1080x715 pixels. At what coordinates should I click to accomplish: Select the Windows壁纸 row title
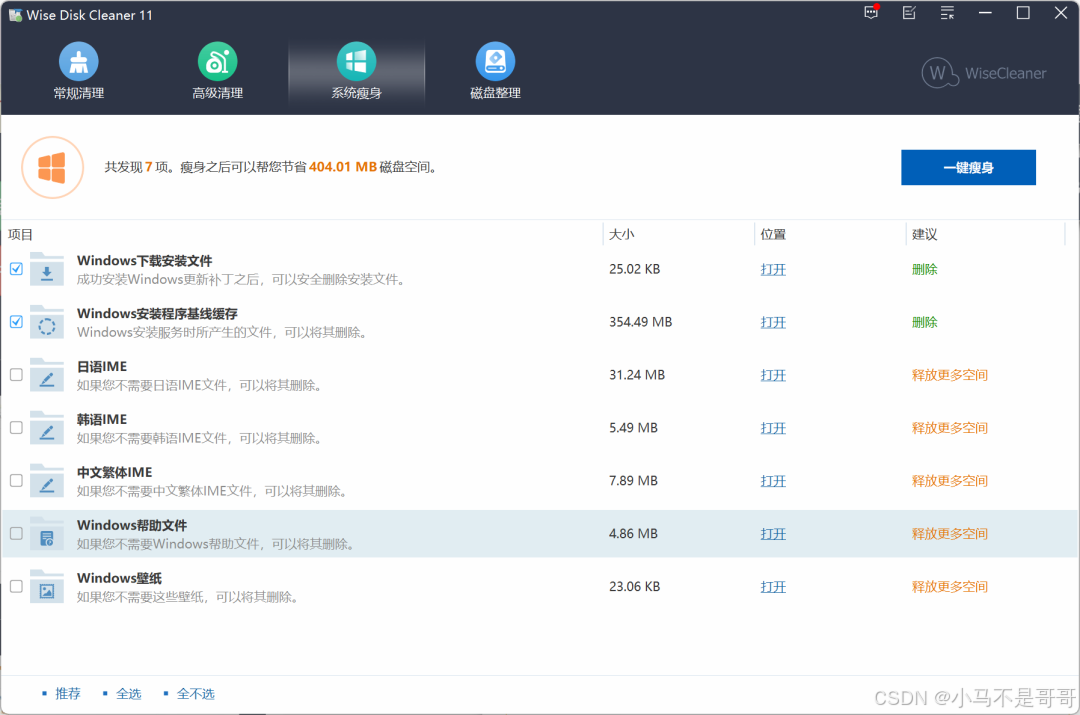point(119,579)
